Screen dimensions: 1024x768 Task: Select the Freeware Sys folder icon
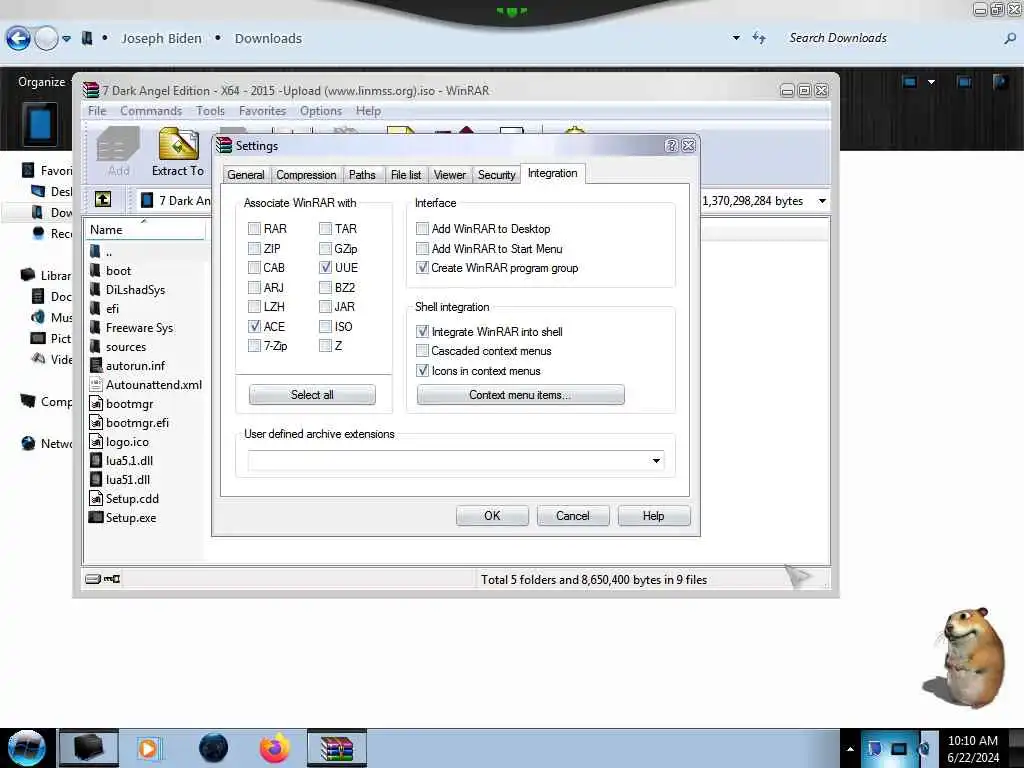coord(95,327)
